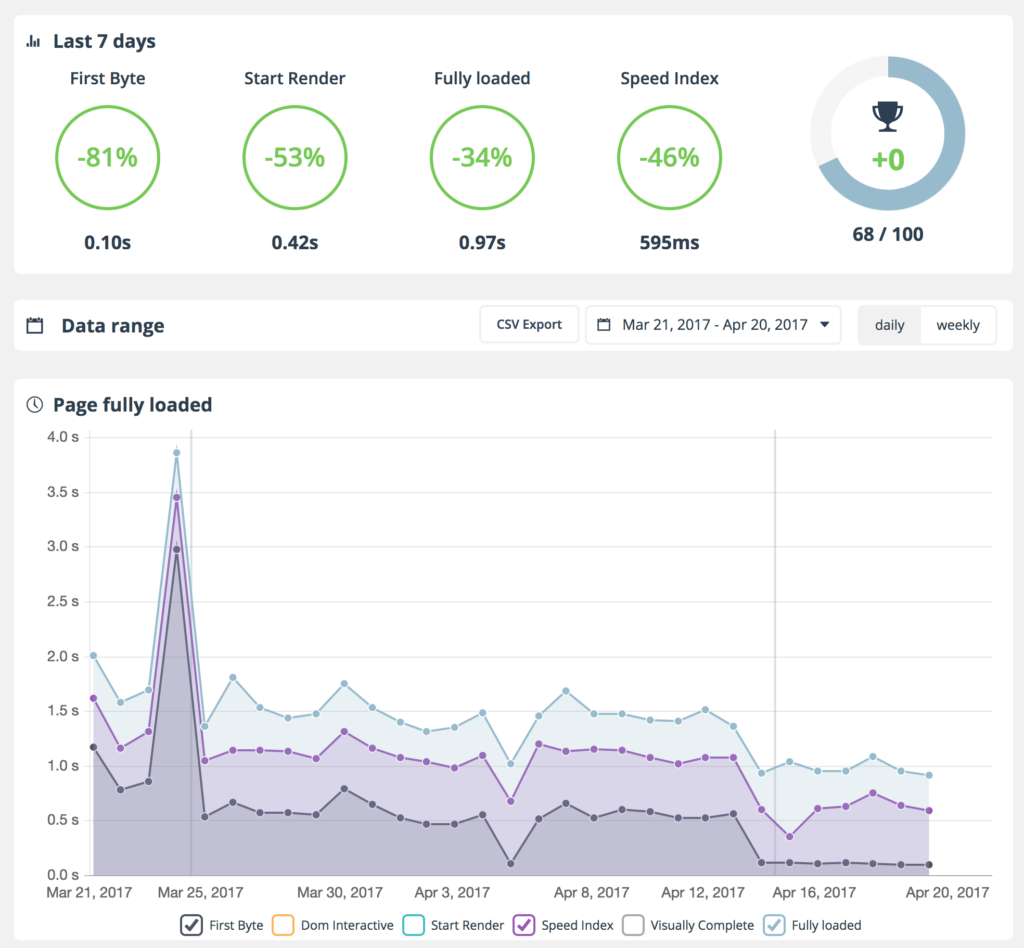Click the clock icon beside Page fully loaded
This screenshot has height=948, width=1024.
coord(34,405)
